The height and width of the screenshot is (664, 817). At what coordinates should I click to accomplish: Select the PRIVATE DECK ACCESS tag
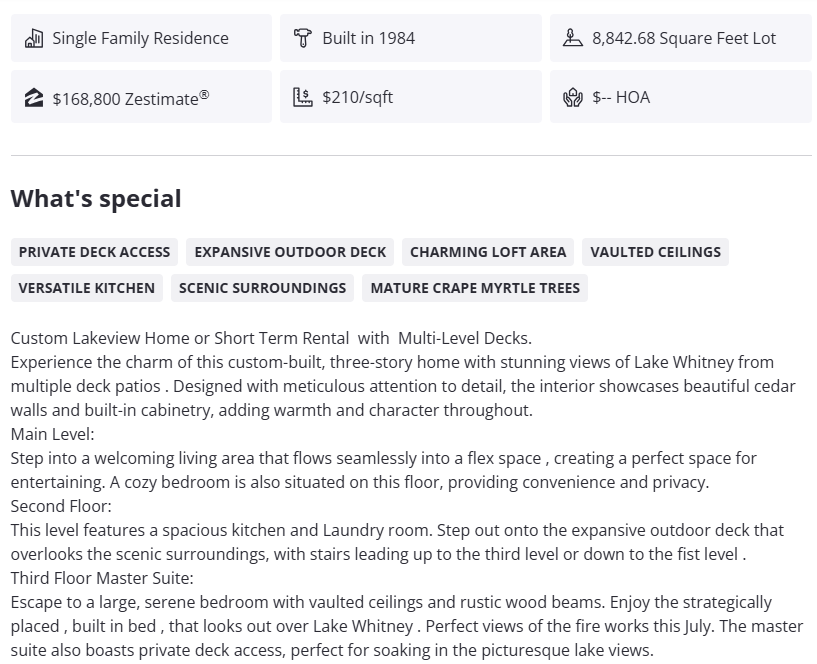(x=95, y=252)
